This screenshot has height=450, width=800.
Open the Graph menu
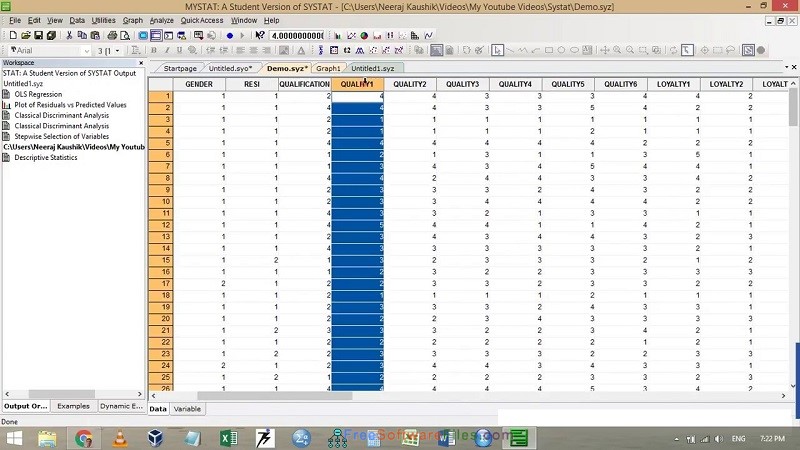133,20
